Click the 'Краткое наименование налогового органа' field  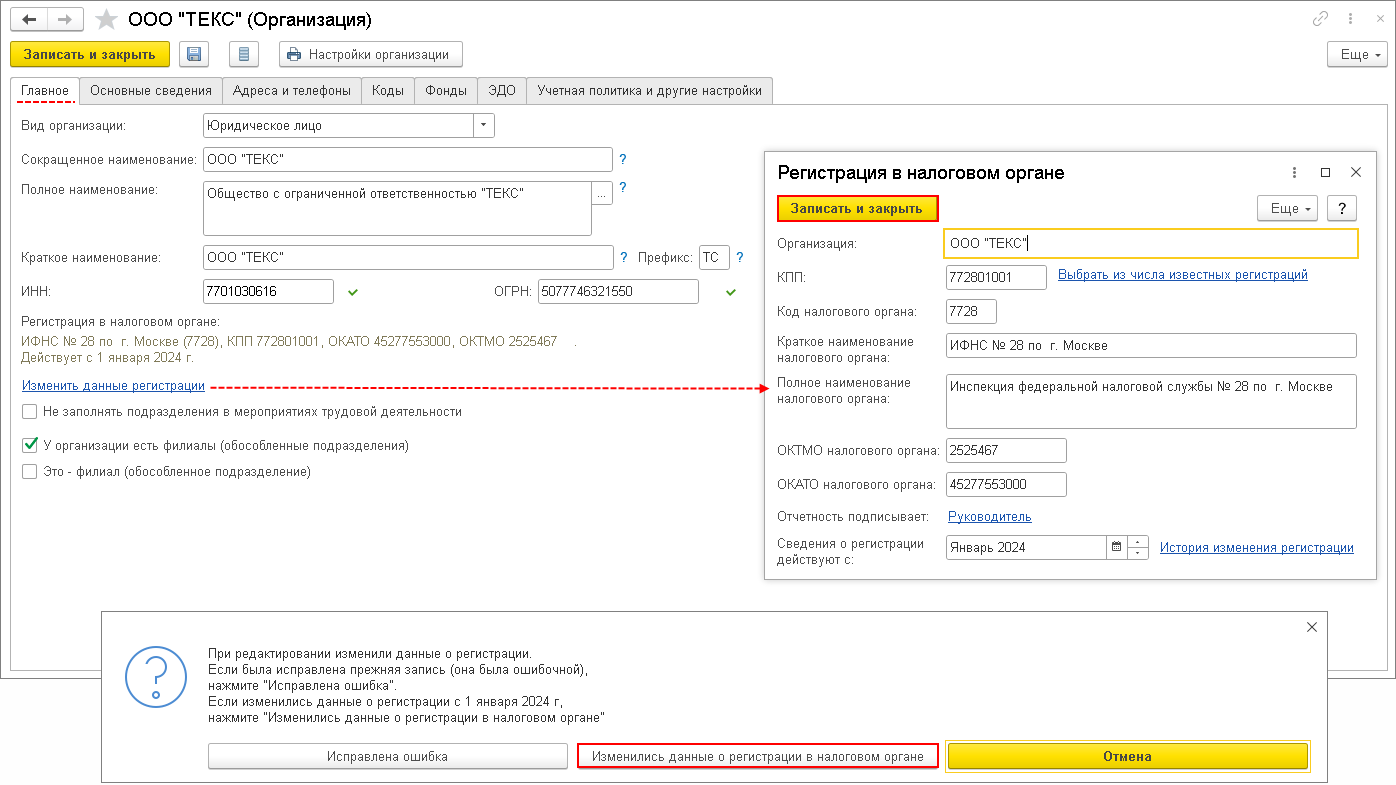[1151, 345]
